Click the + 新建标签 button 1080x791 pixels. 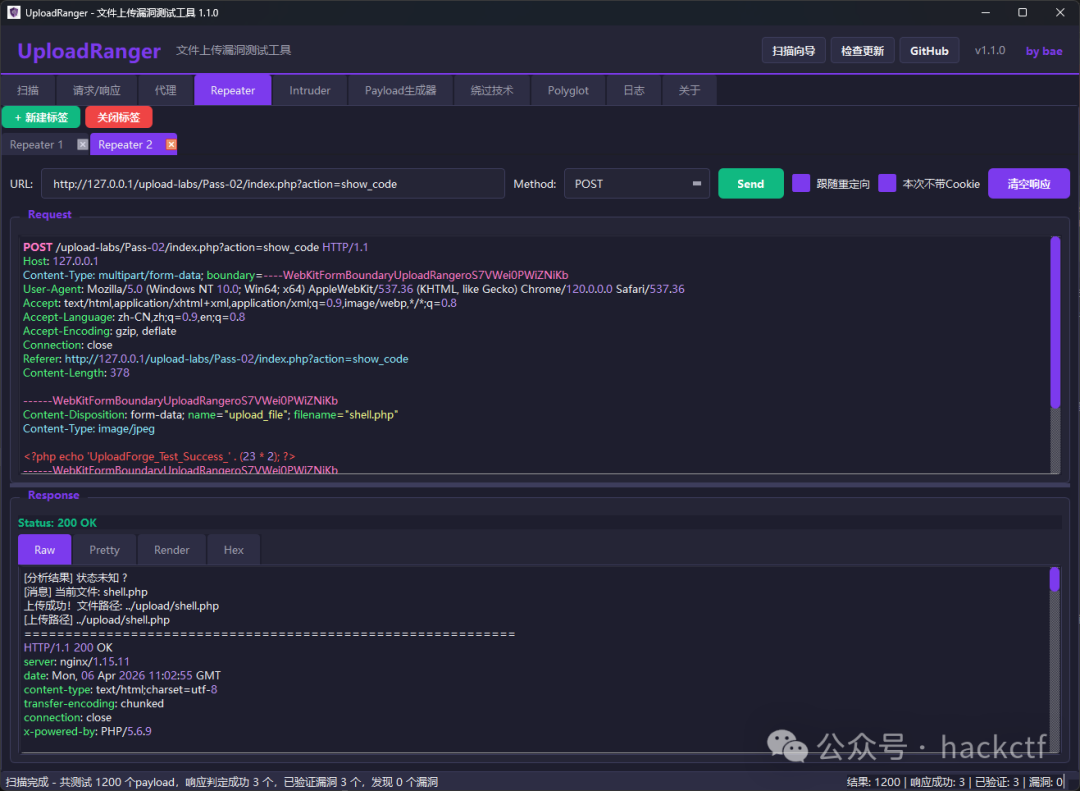click(x=41, y=117)
